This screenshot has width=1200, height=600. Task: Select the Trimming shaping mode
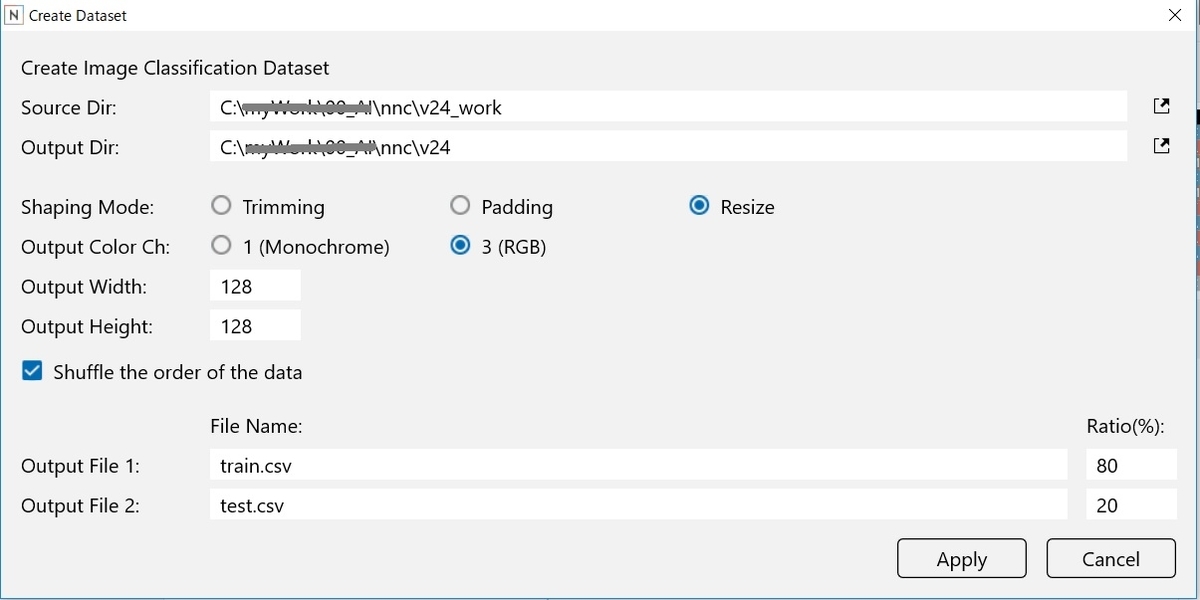pos(222,206)
